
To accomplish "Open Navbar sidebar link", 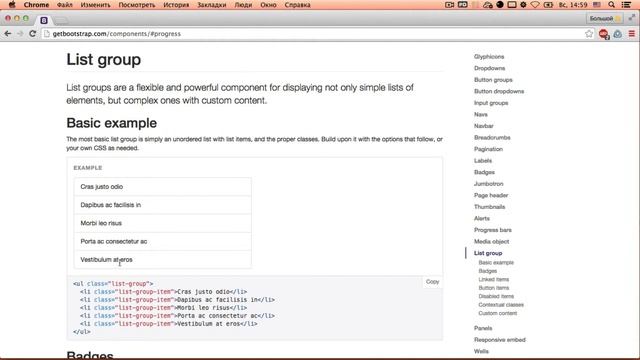I will click(484, 126).
